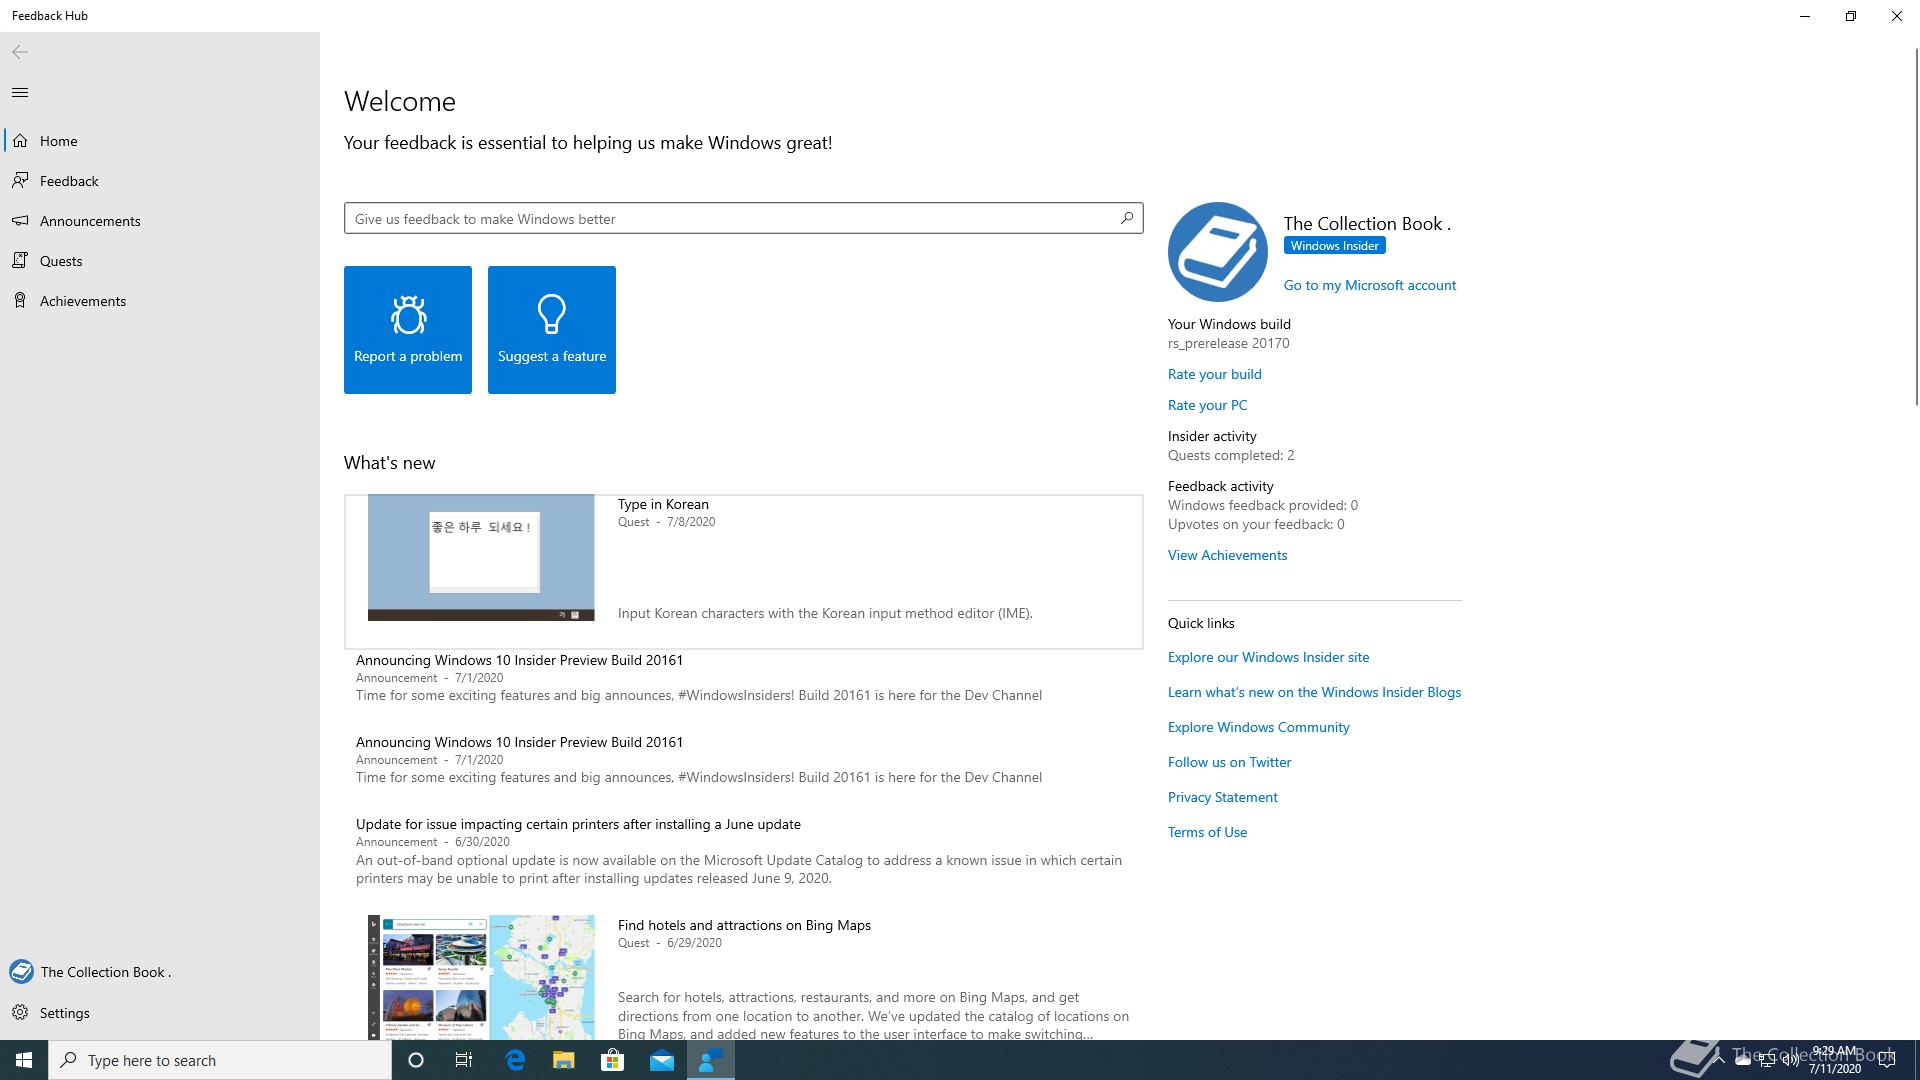This screenshot has height=1080, width=1920.
Task: Click the magnifier search icon
Action: 1127,218
